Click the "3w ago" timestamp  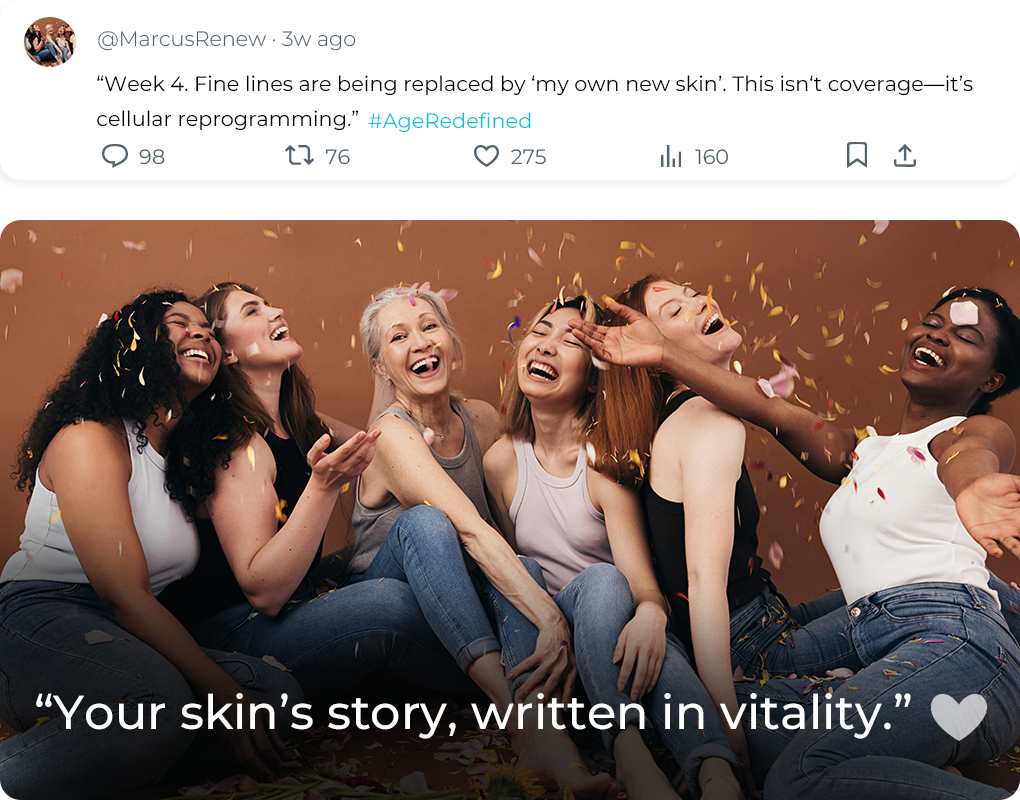pyautogui.click(x=319, y=39)
